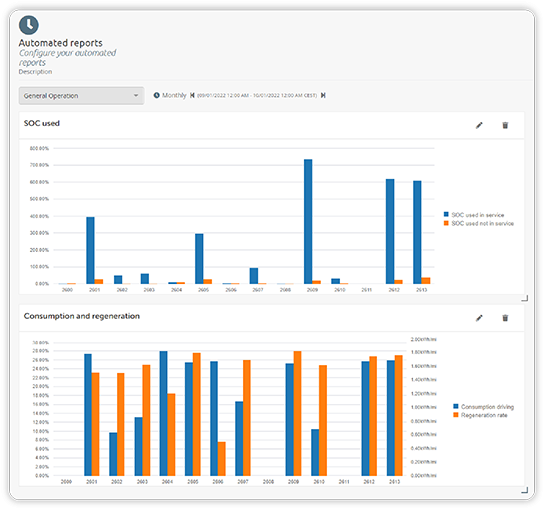This screenshot has width=545, height=510.
Task: Click the orange 2606 bar in Consumption chart
Action: coord(222,459)
